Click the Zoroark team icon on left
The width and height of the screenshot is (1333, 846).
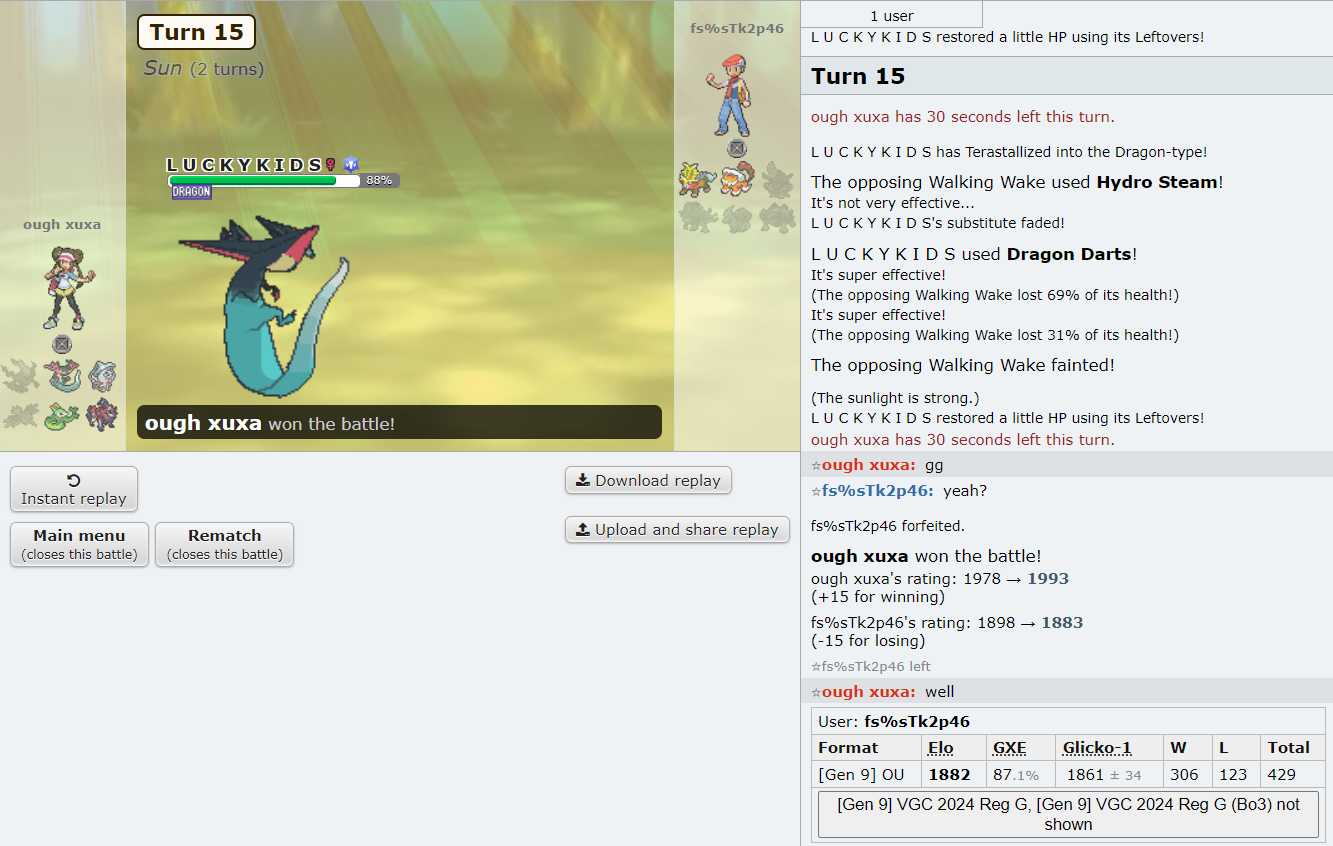point(101,414)
